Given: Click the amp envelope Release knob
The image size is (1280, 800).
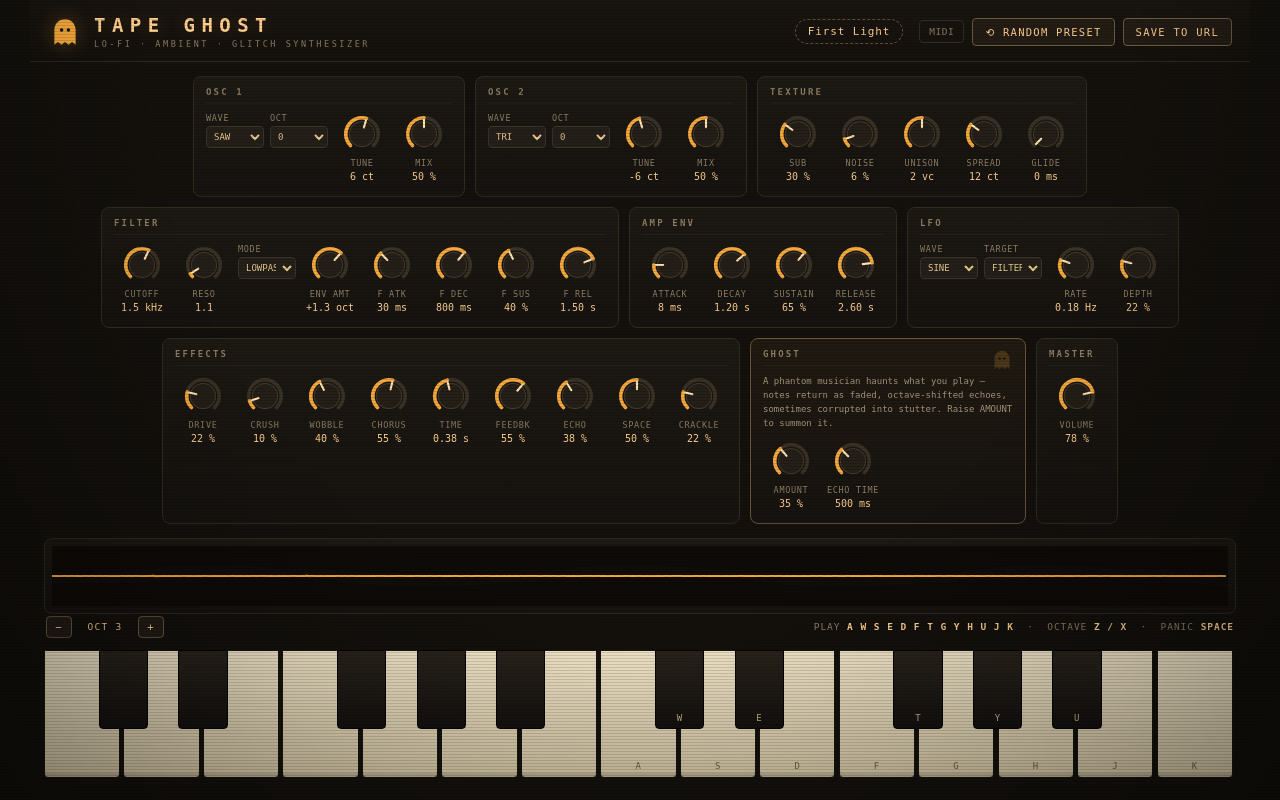Looking at the screenshot, I should (x=856, y=265).
